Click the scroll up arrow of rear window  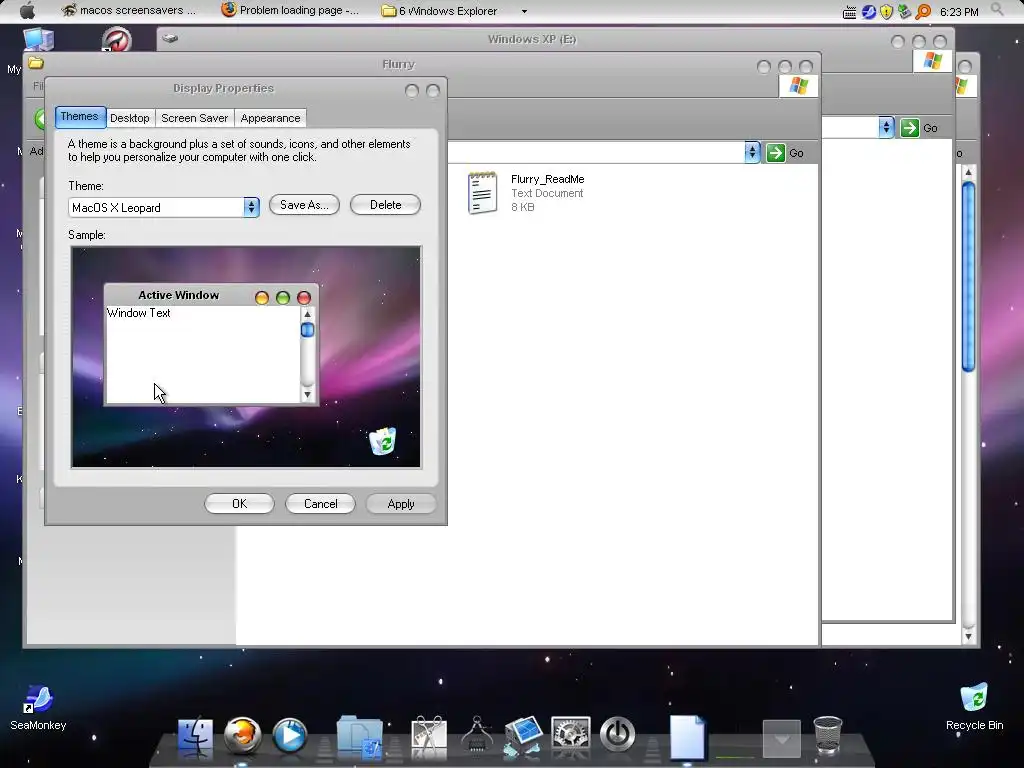click(968, 172)
